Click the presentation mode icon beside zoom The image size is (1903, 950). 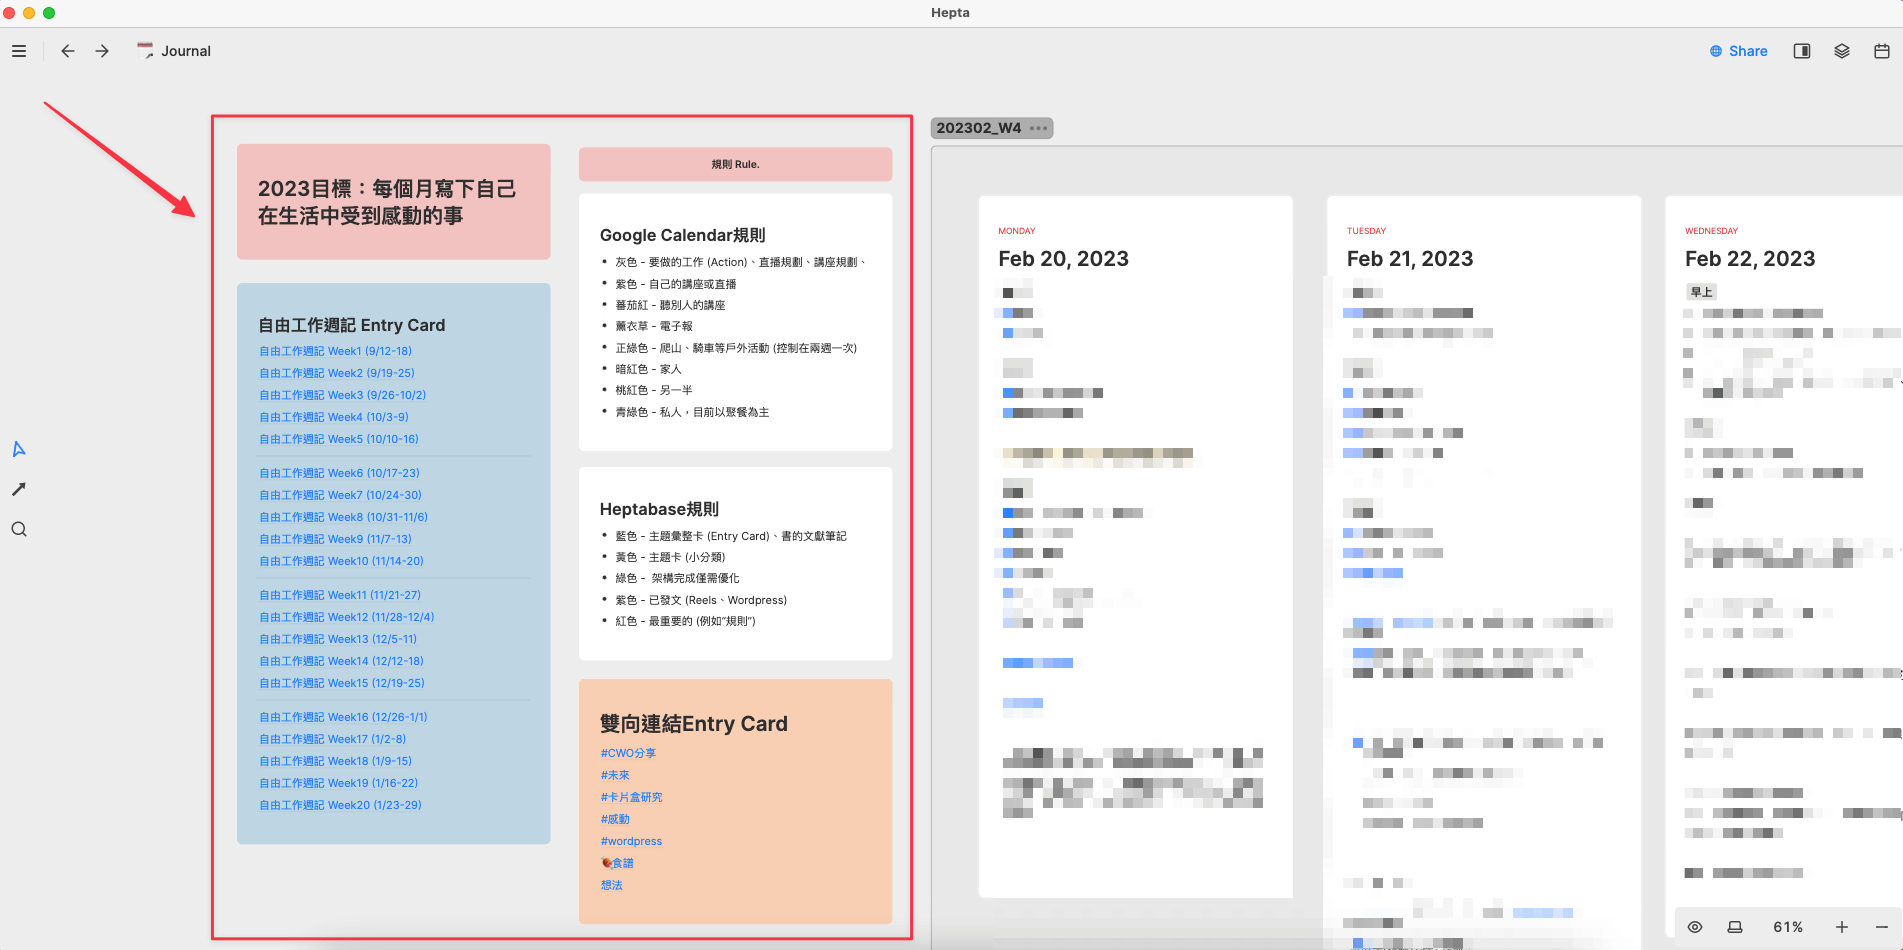pyautogui.click(x=1735, y=927)
